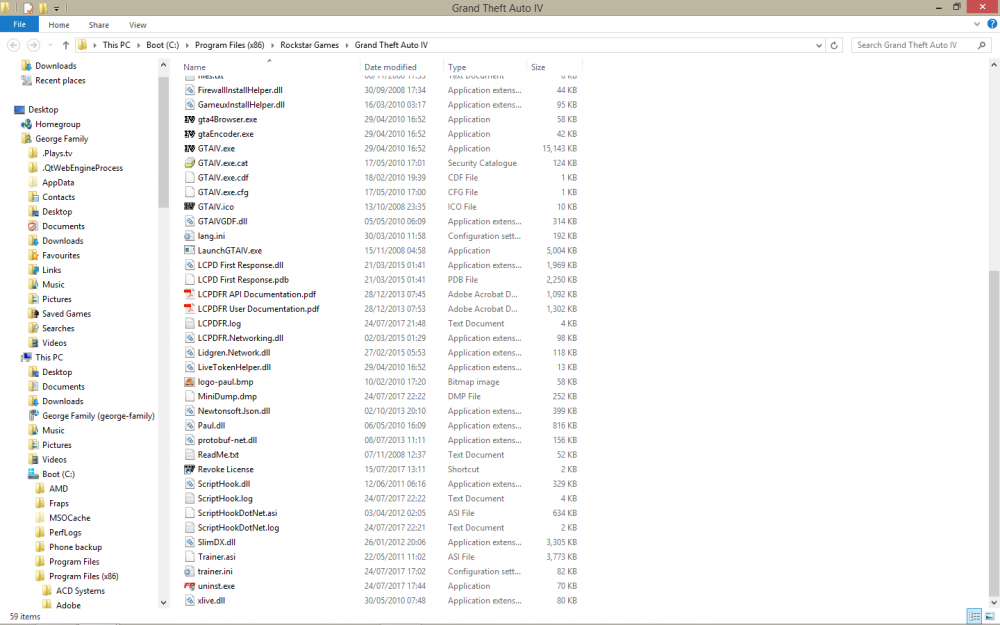Click the forward navigation arrow
The width and height of the screenshot is (1000, 625).
31,45
